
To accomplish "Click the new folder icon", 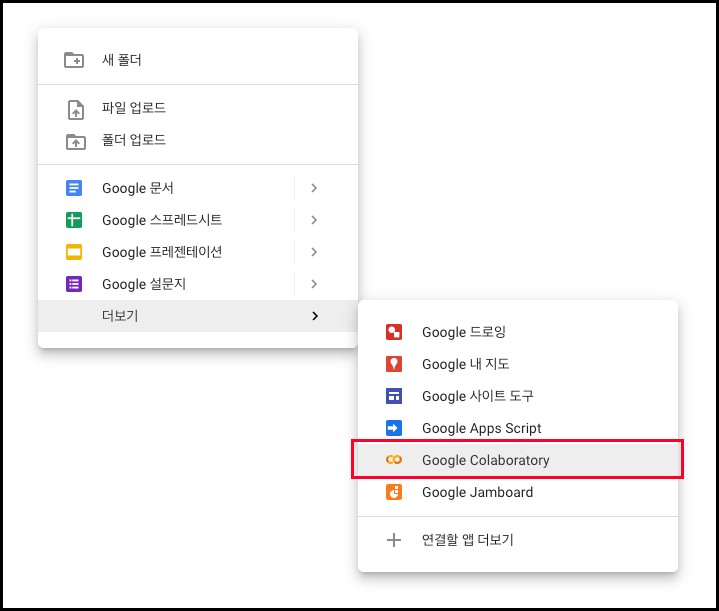I will (74, 60).
